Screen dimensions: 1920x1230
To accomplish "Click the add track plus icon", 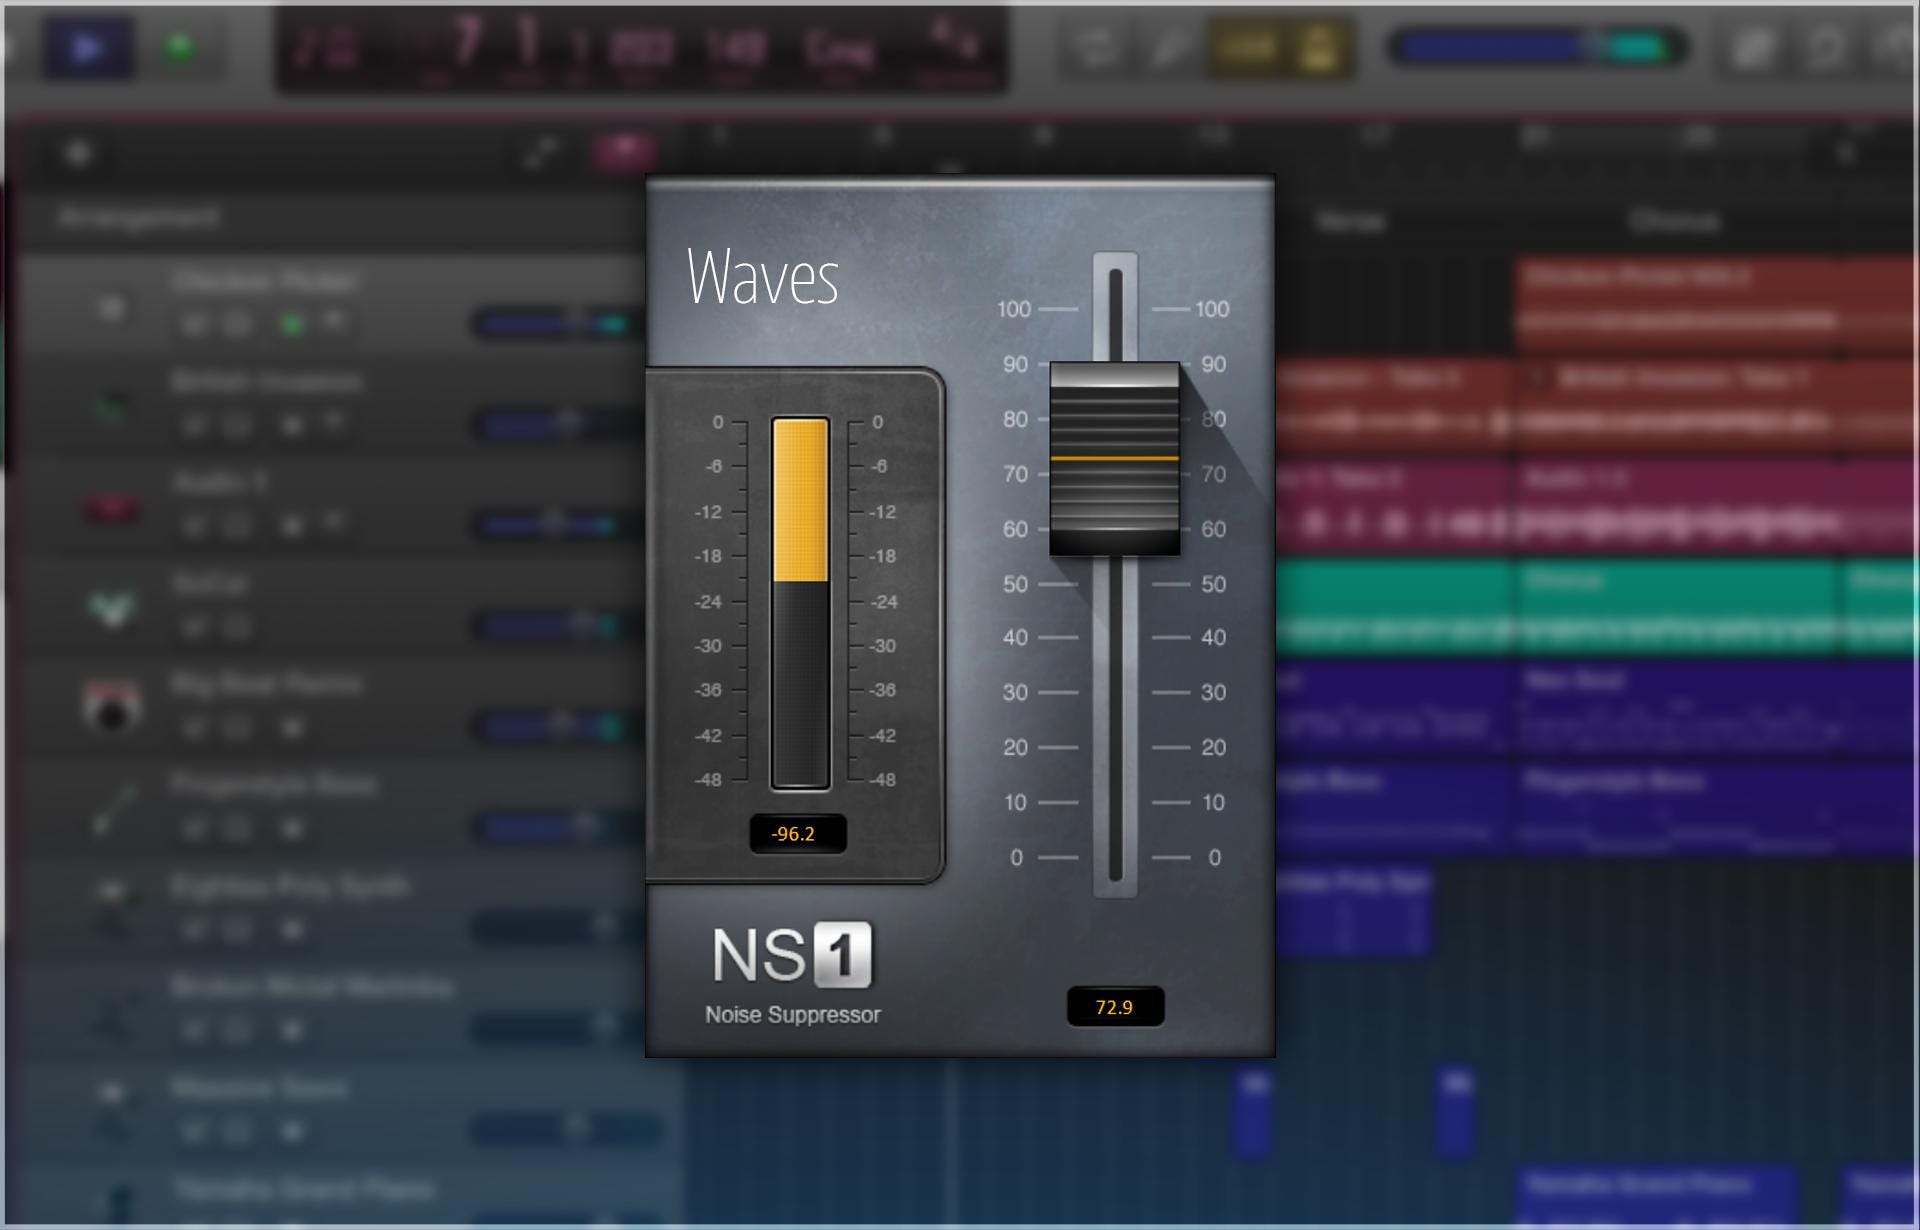I will click(x=78, y=153).
